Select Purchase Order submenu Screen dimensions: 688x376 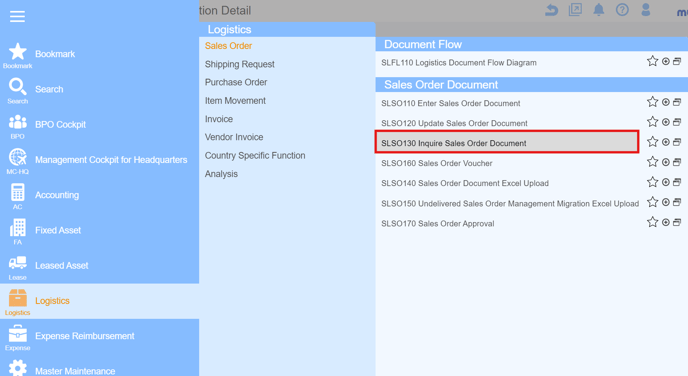coord(236,82)
